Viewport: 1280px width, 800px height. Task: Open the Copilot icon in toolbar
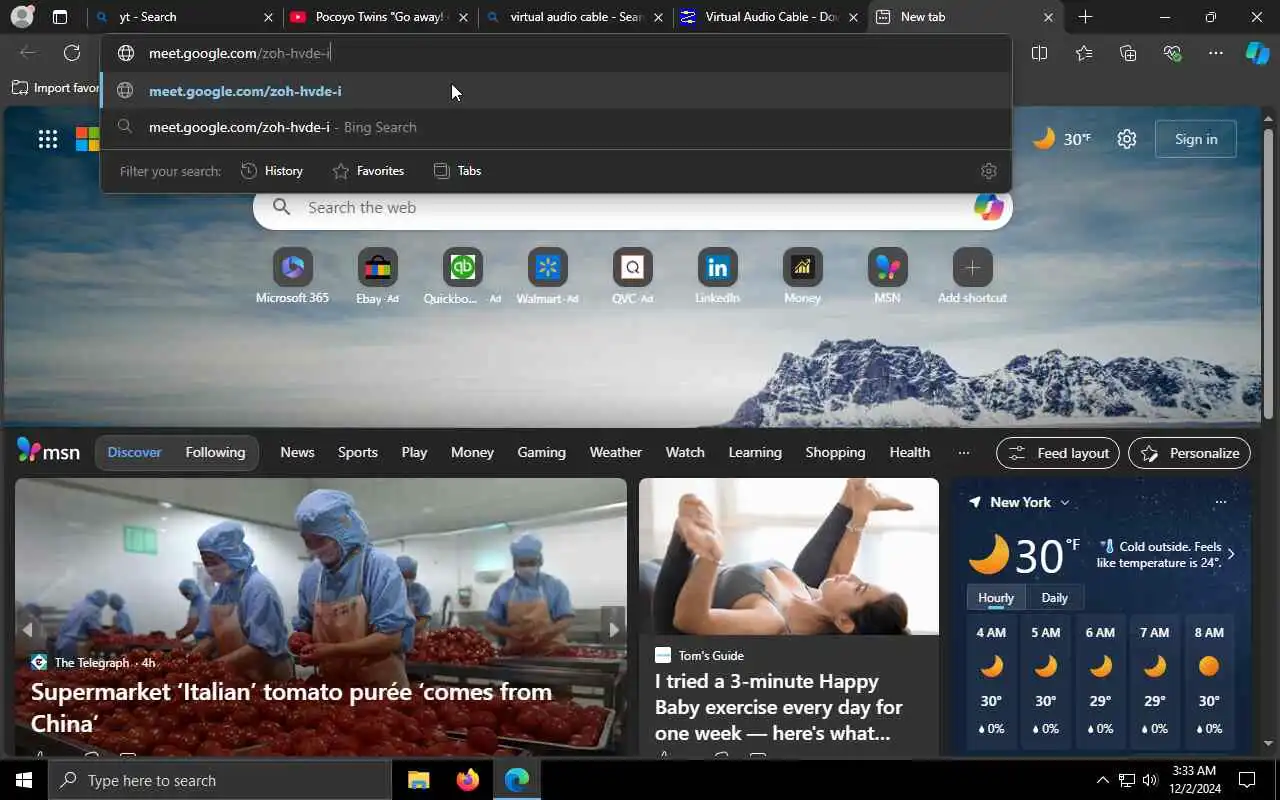coord(1257,53)
